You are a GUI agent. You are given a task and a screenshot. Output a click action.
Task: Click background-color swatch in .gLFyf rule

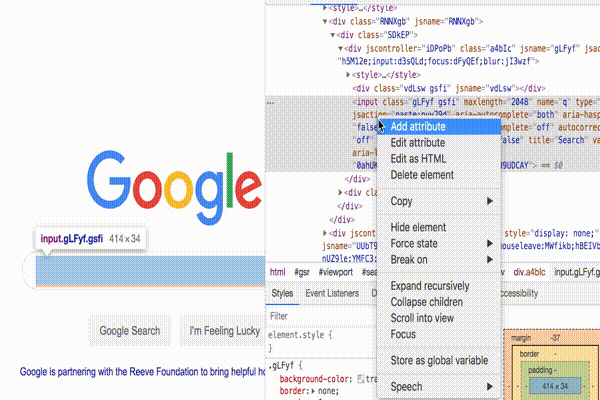[x=360, y=379]
